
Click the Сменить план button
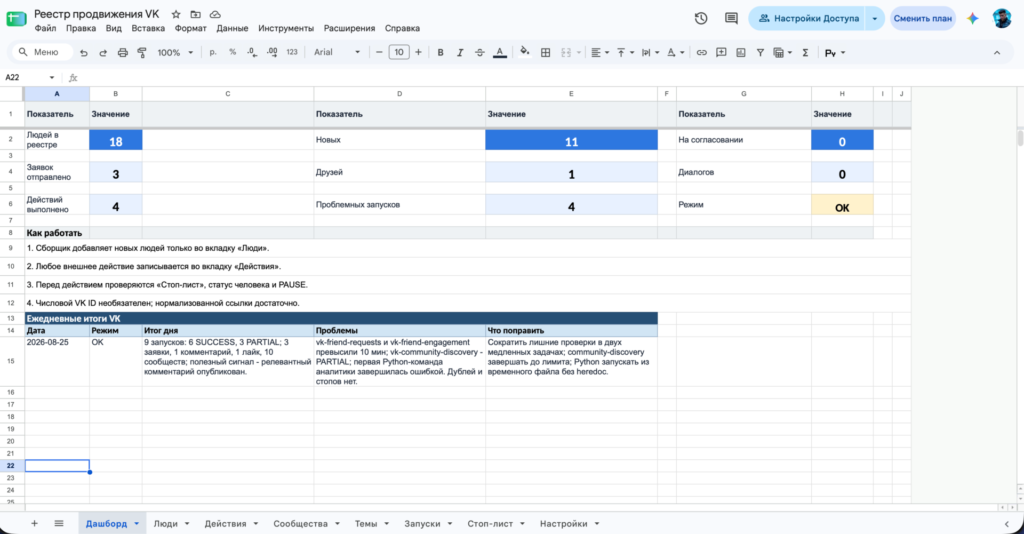click(923, 18)
